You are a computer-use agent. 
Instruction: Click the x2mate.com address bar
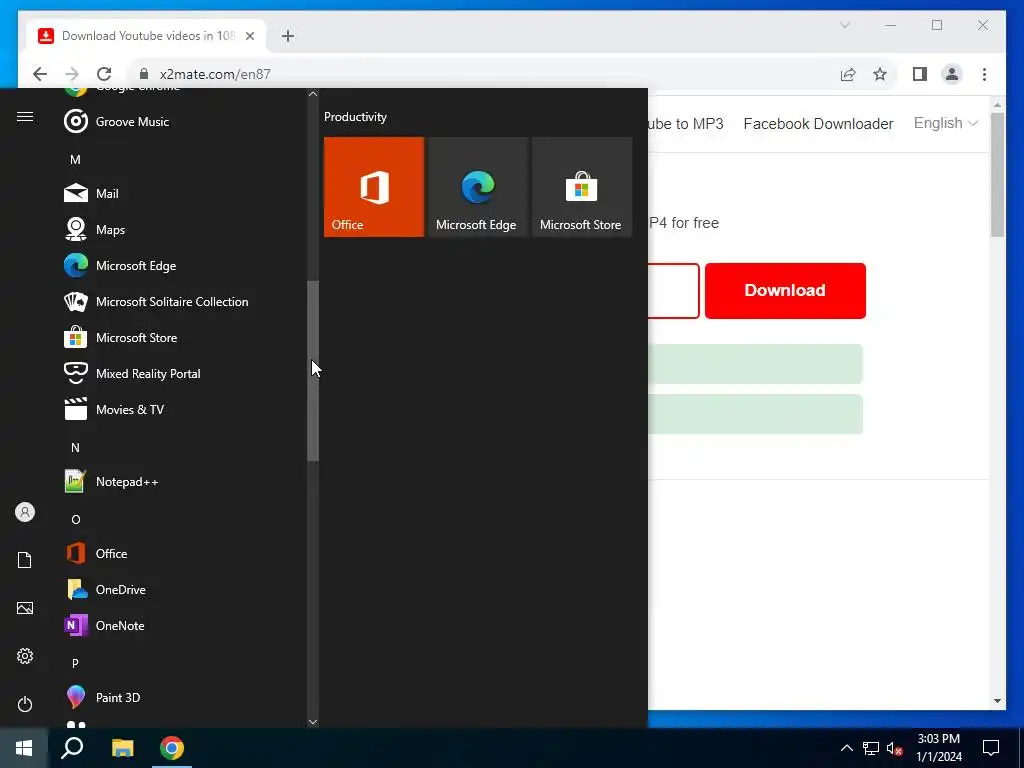pos(483,74)
